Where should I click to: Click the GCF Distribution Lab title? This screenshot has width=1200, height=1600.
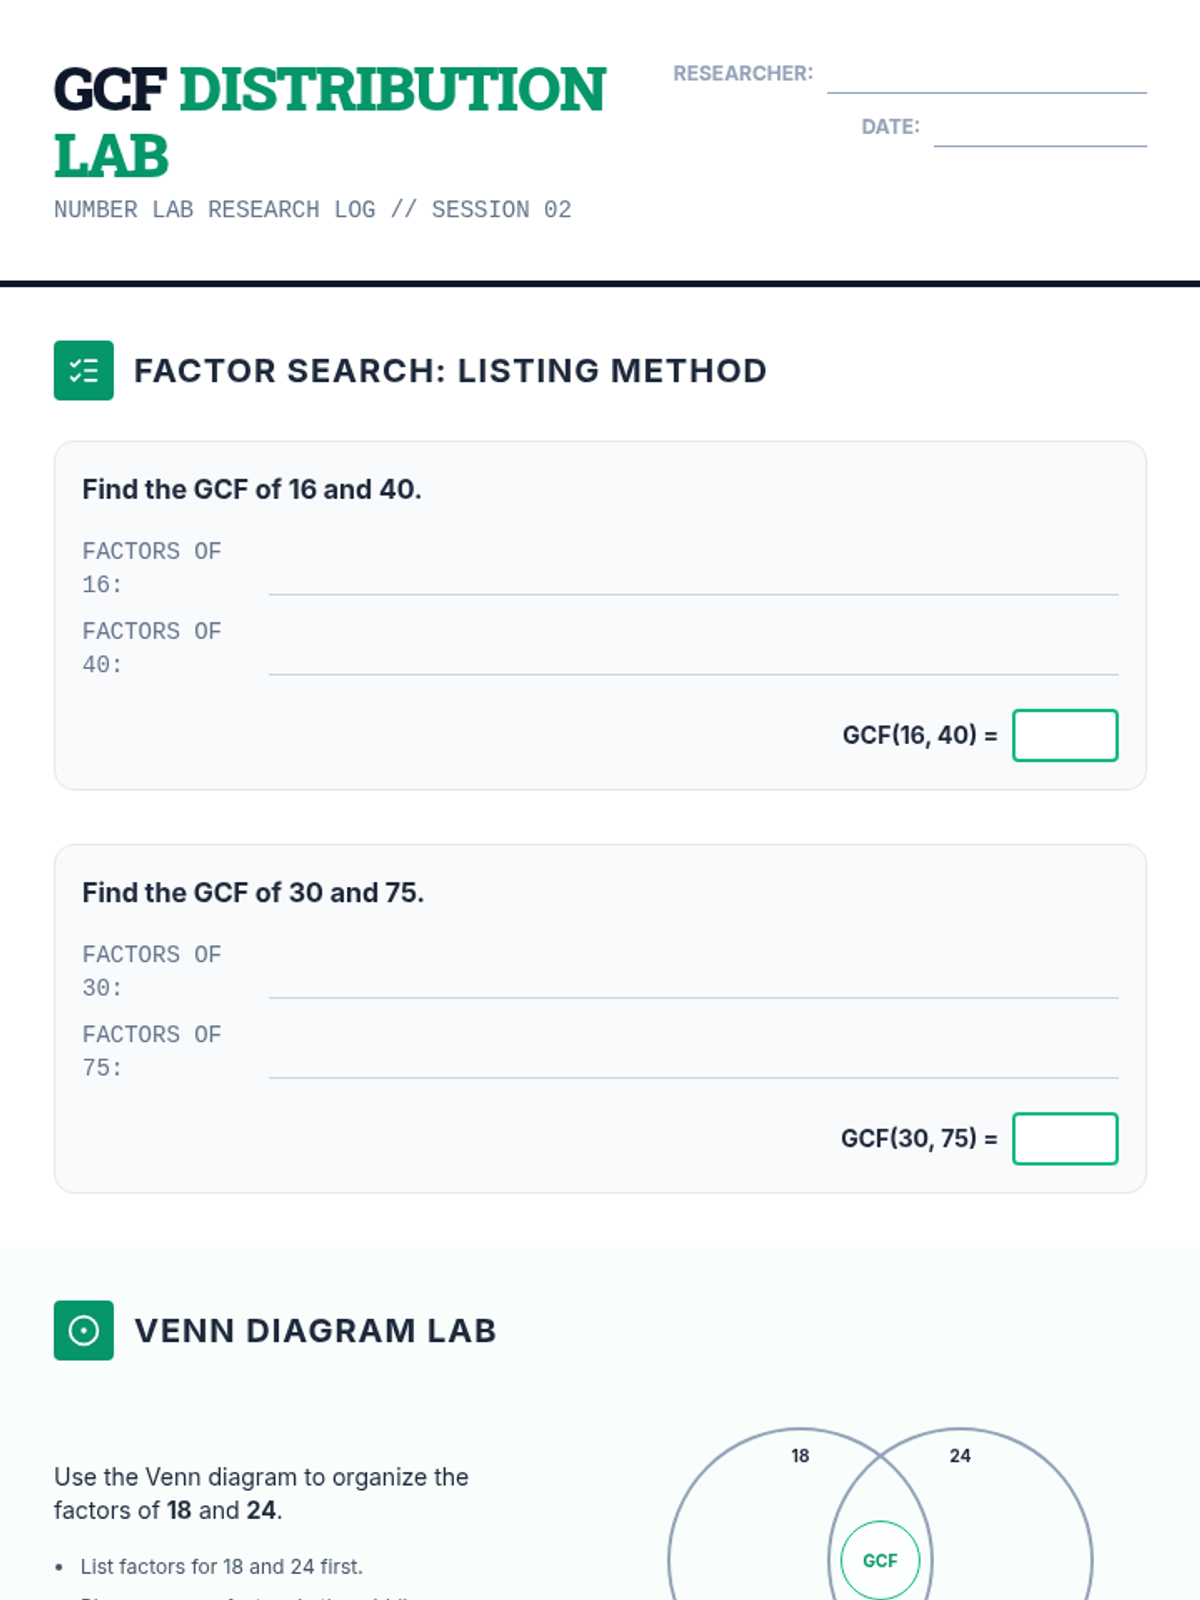[330, 122]
